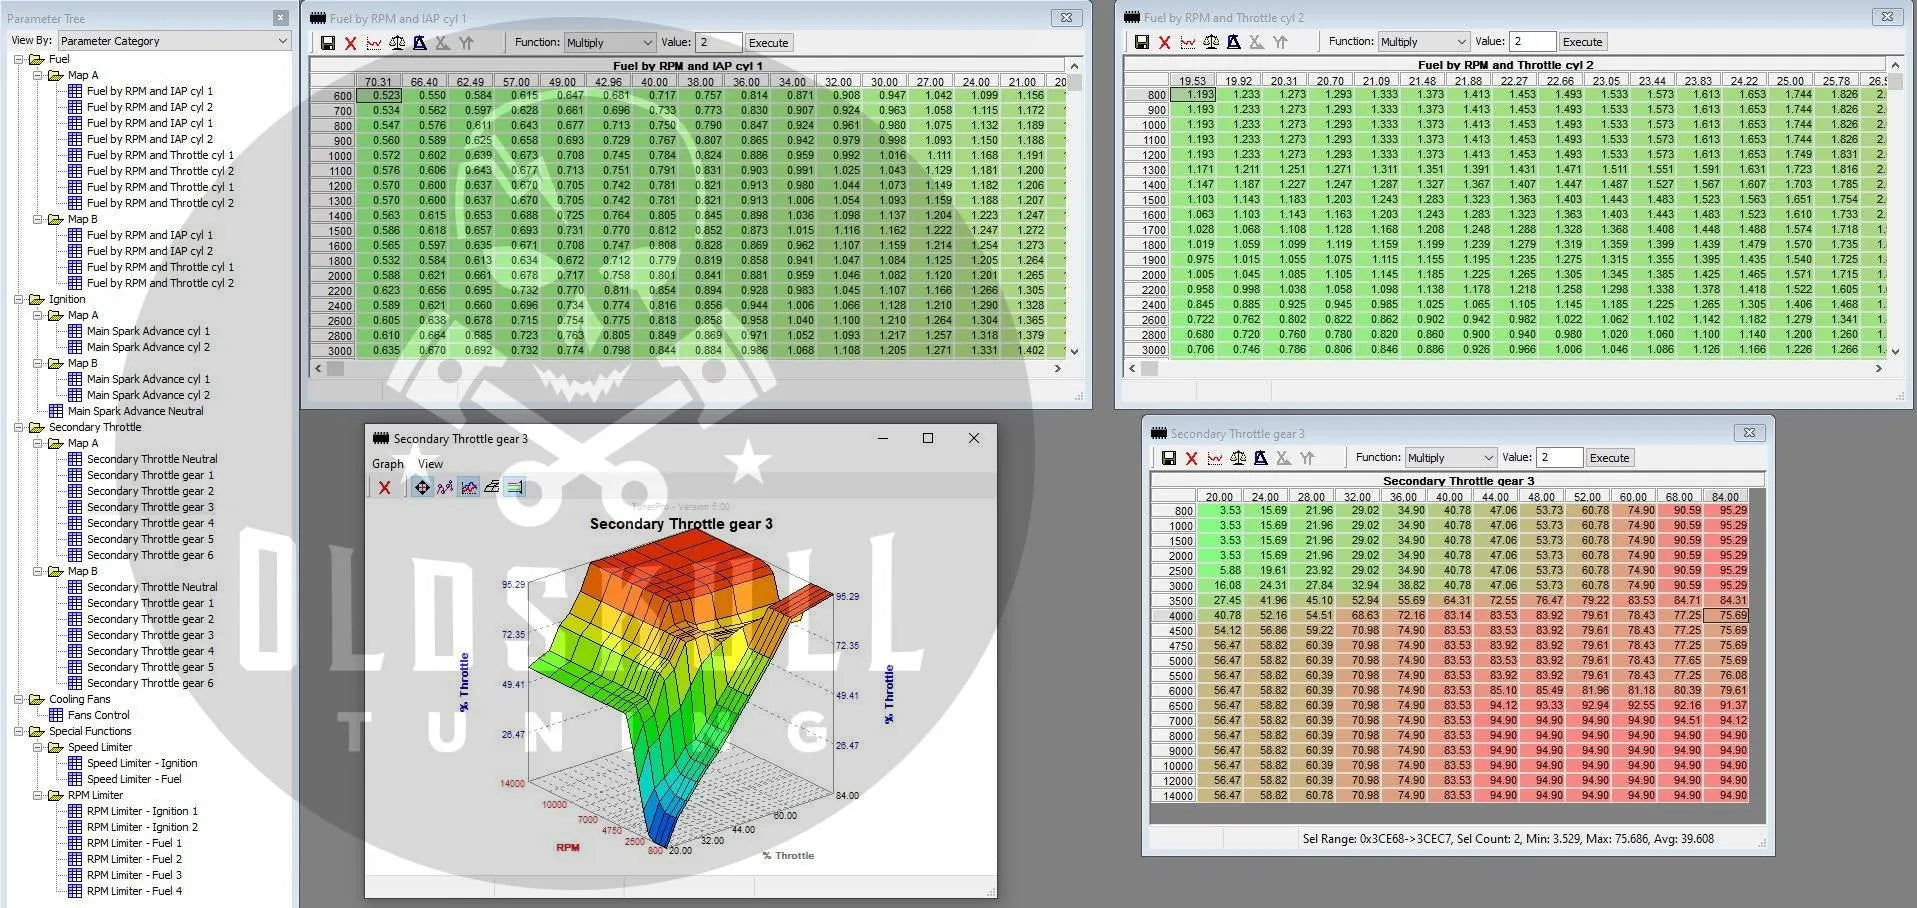Collapse the Ignition folder in the parameter tree
This screenshot has width=1917, height=908.
click(19, 299)
